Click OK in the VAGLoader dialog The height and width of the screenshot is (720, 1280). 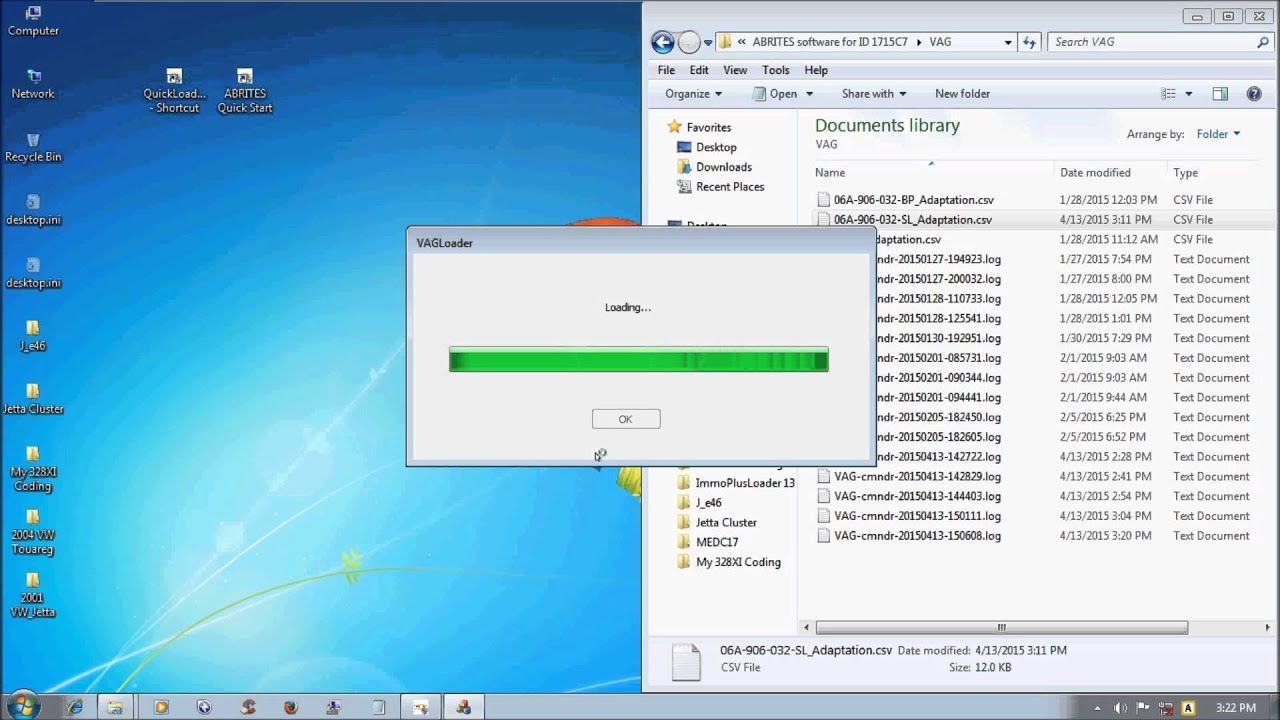click(626, 419)
